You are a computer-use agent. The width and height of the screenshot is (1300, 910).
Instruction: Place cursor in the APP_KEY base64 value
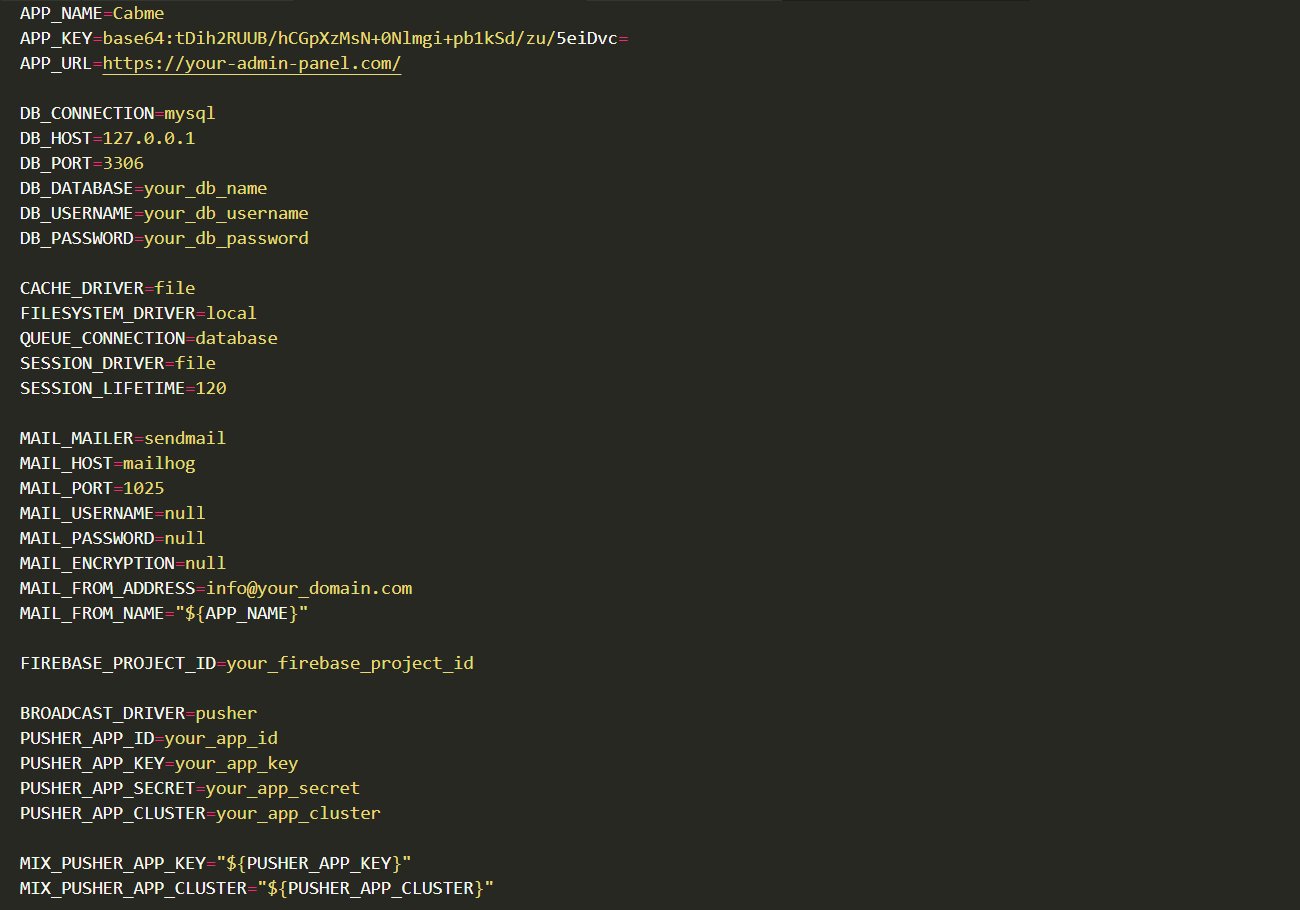pos(360,39)
